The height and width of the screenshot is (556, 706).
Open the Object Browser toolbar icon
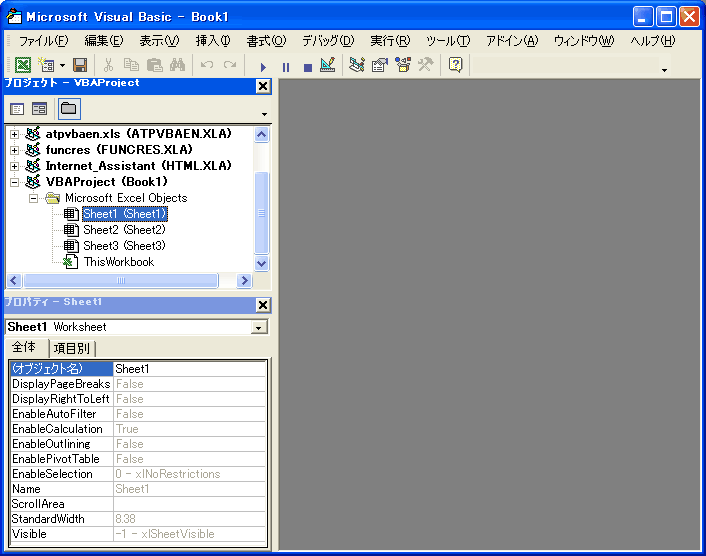403,65
